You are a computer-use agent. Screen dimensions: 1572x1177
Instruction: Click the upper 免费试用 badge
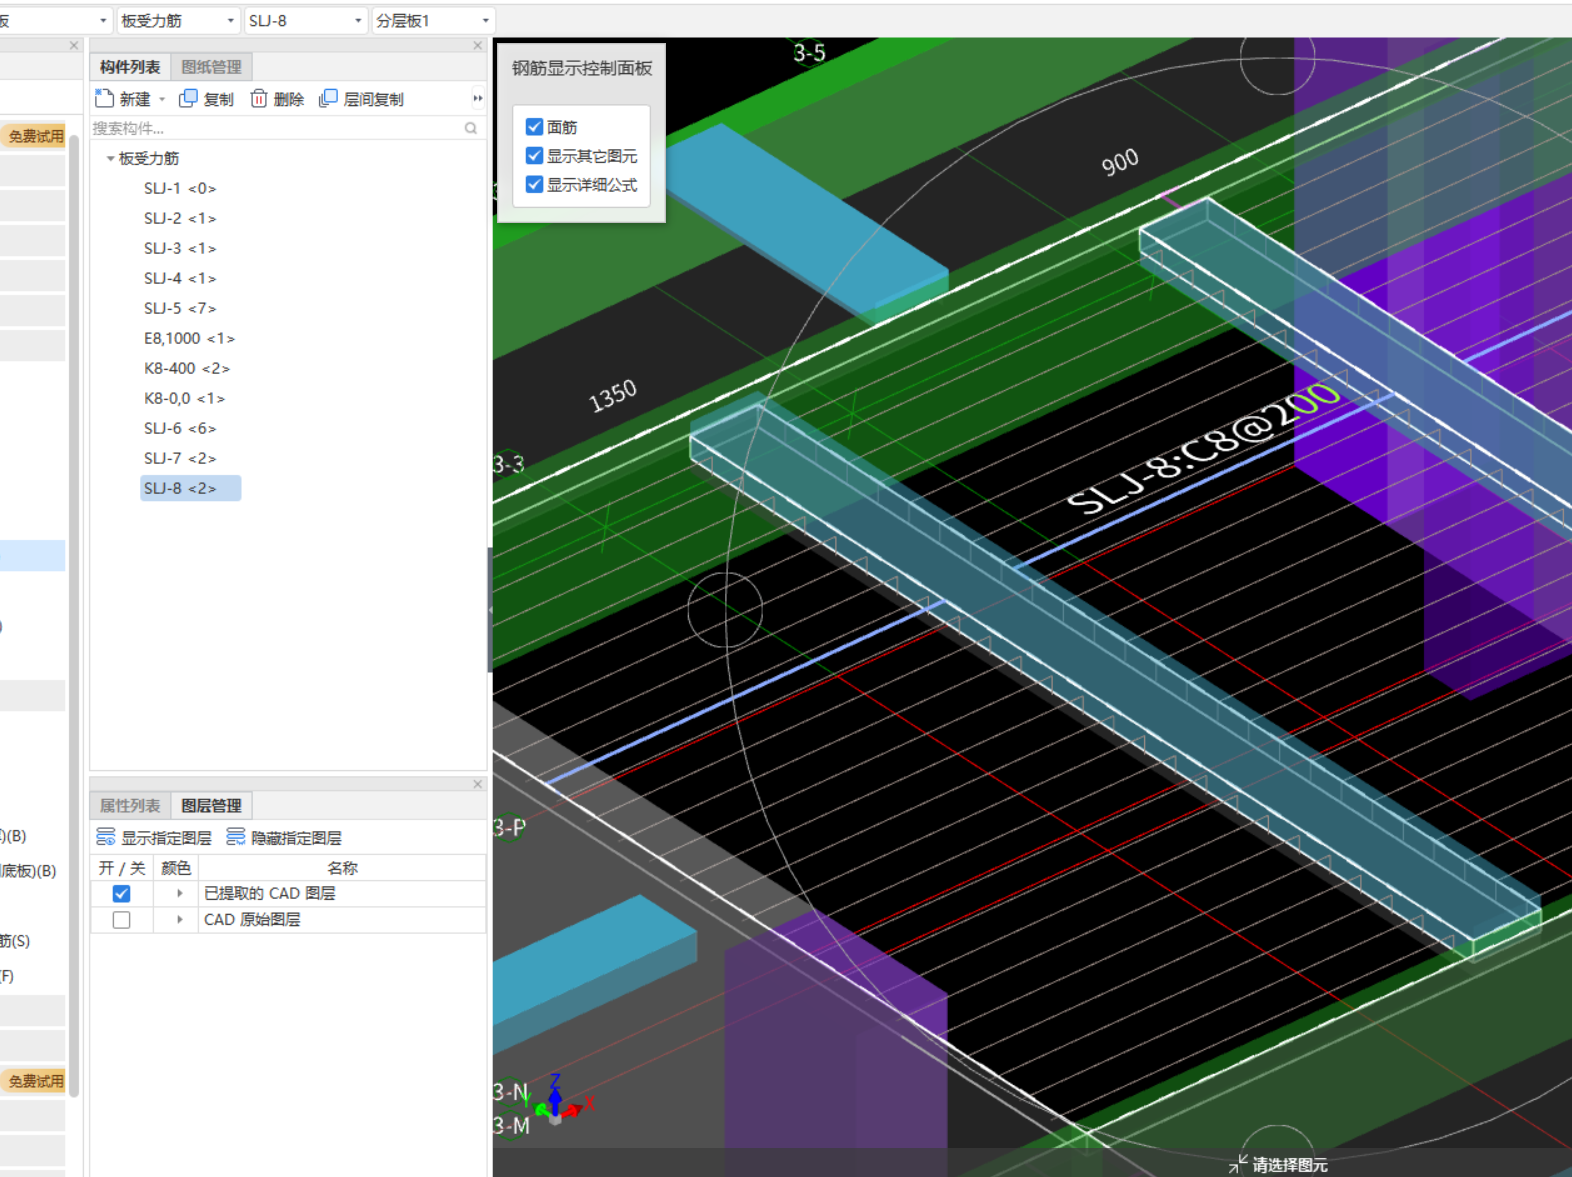pos(35,136)
